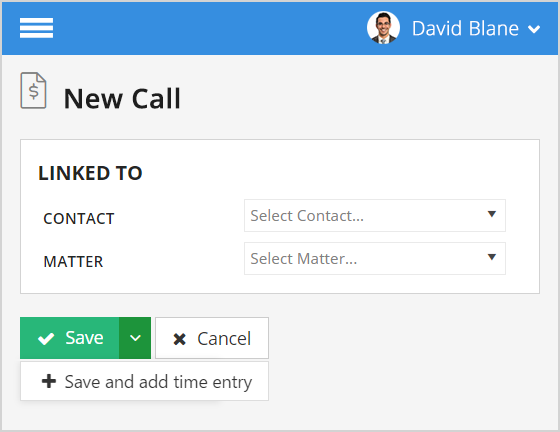Expand the user menu chevron beside David Blane
The width and height of the screenshot is (560, 432).
tap(534, 29)
